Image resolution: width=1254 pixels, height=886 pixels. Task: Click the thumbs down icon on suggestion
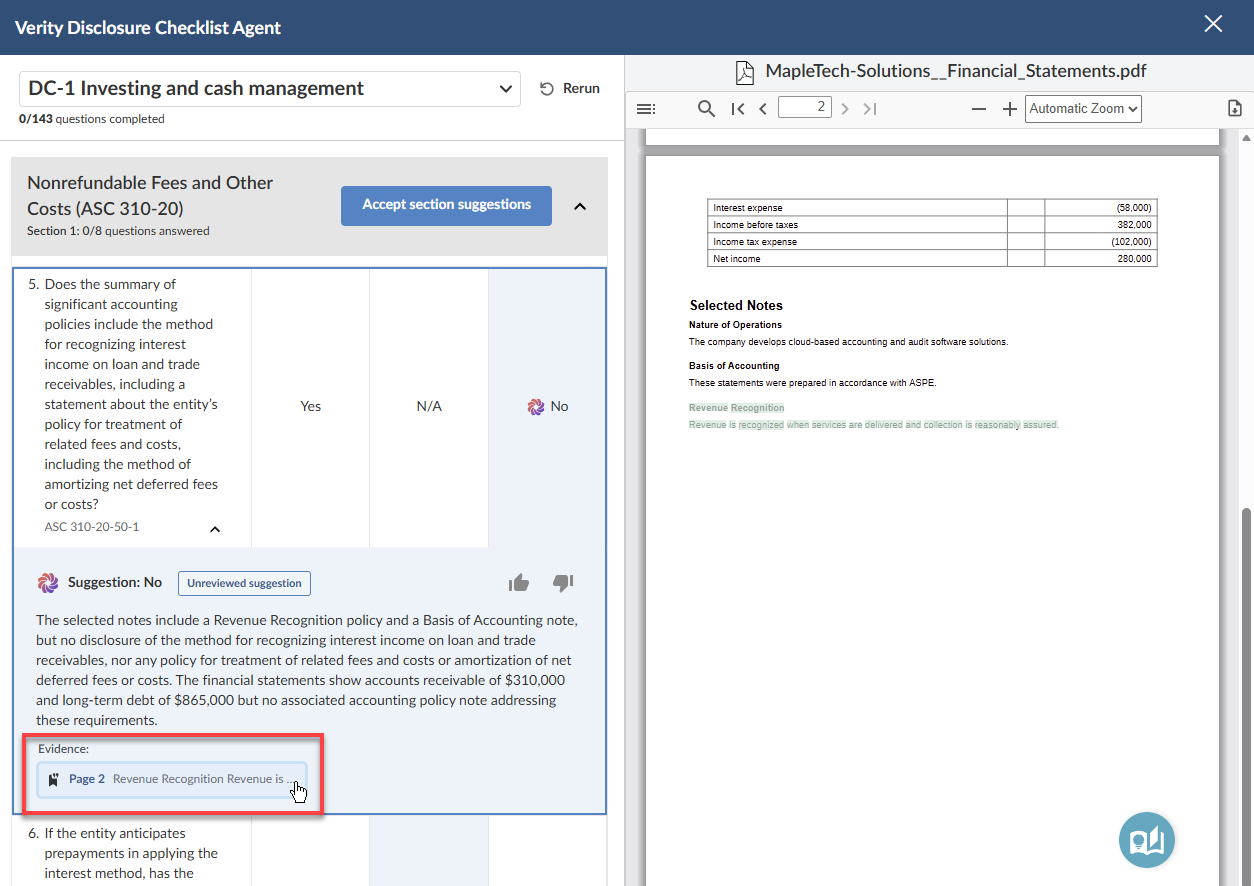pos(563,583)
